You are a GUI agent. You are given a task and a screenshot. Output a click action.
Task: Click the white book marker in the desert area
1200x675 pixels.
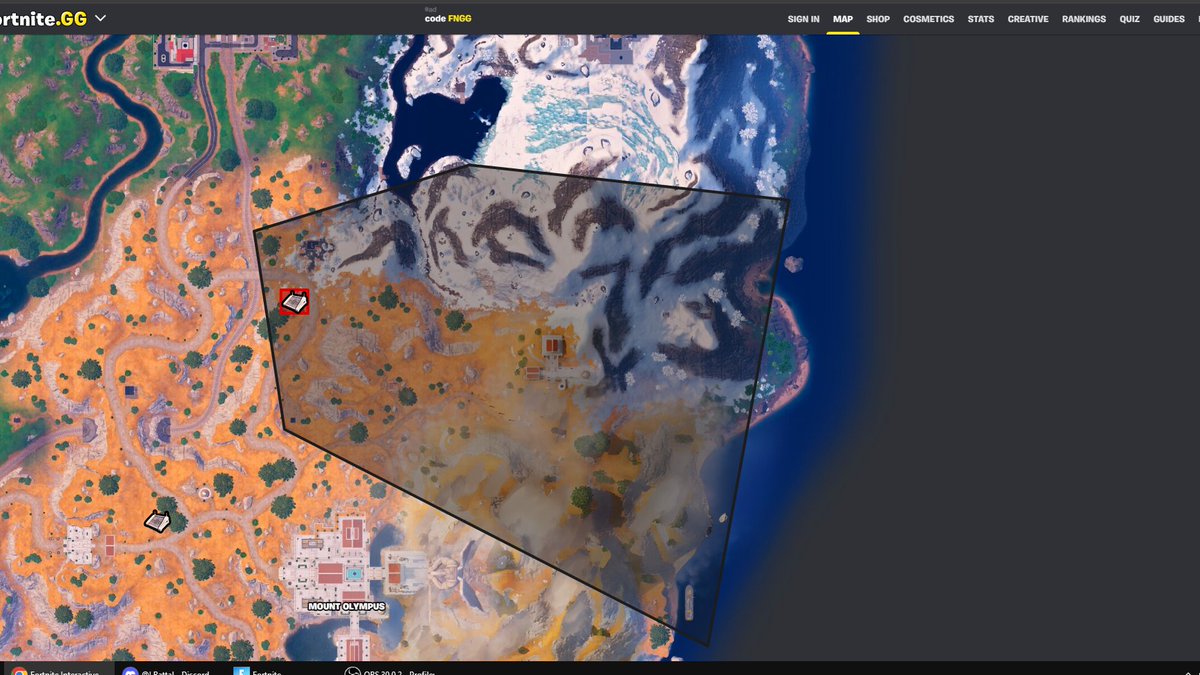click(157, 520)
